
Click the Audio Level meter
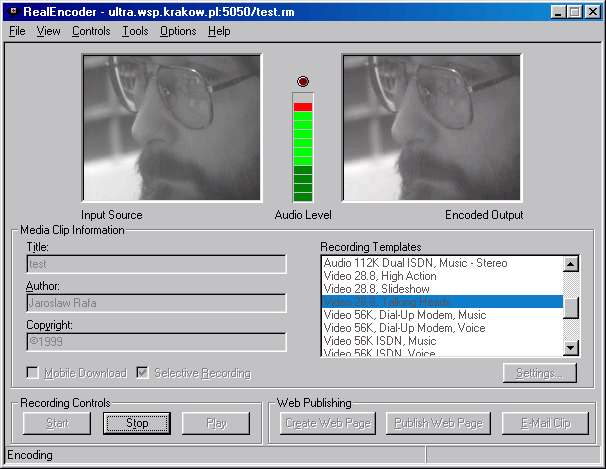(x=303, y=147)
